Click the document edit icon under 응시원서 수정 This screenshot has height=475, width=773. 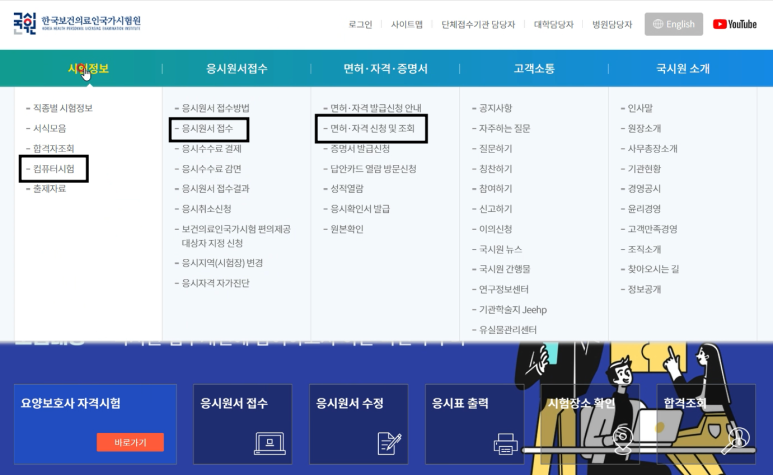click(391, 441)
